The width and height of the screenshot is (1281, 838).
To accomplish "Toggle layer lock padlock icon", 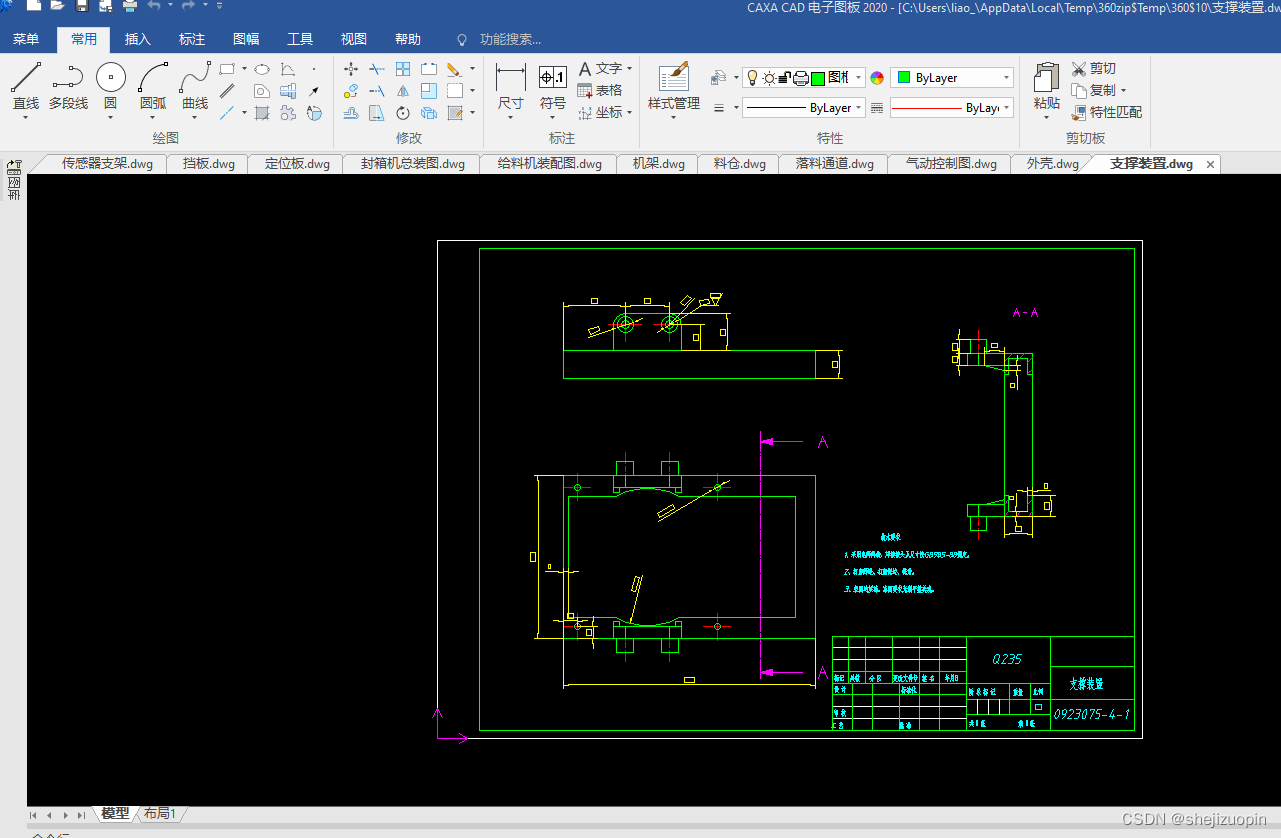I will 785,78.
